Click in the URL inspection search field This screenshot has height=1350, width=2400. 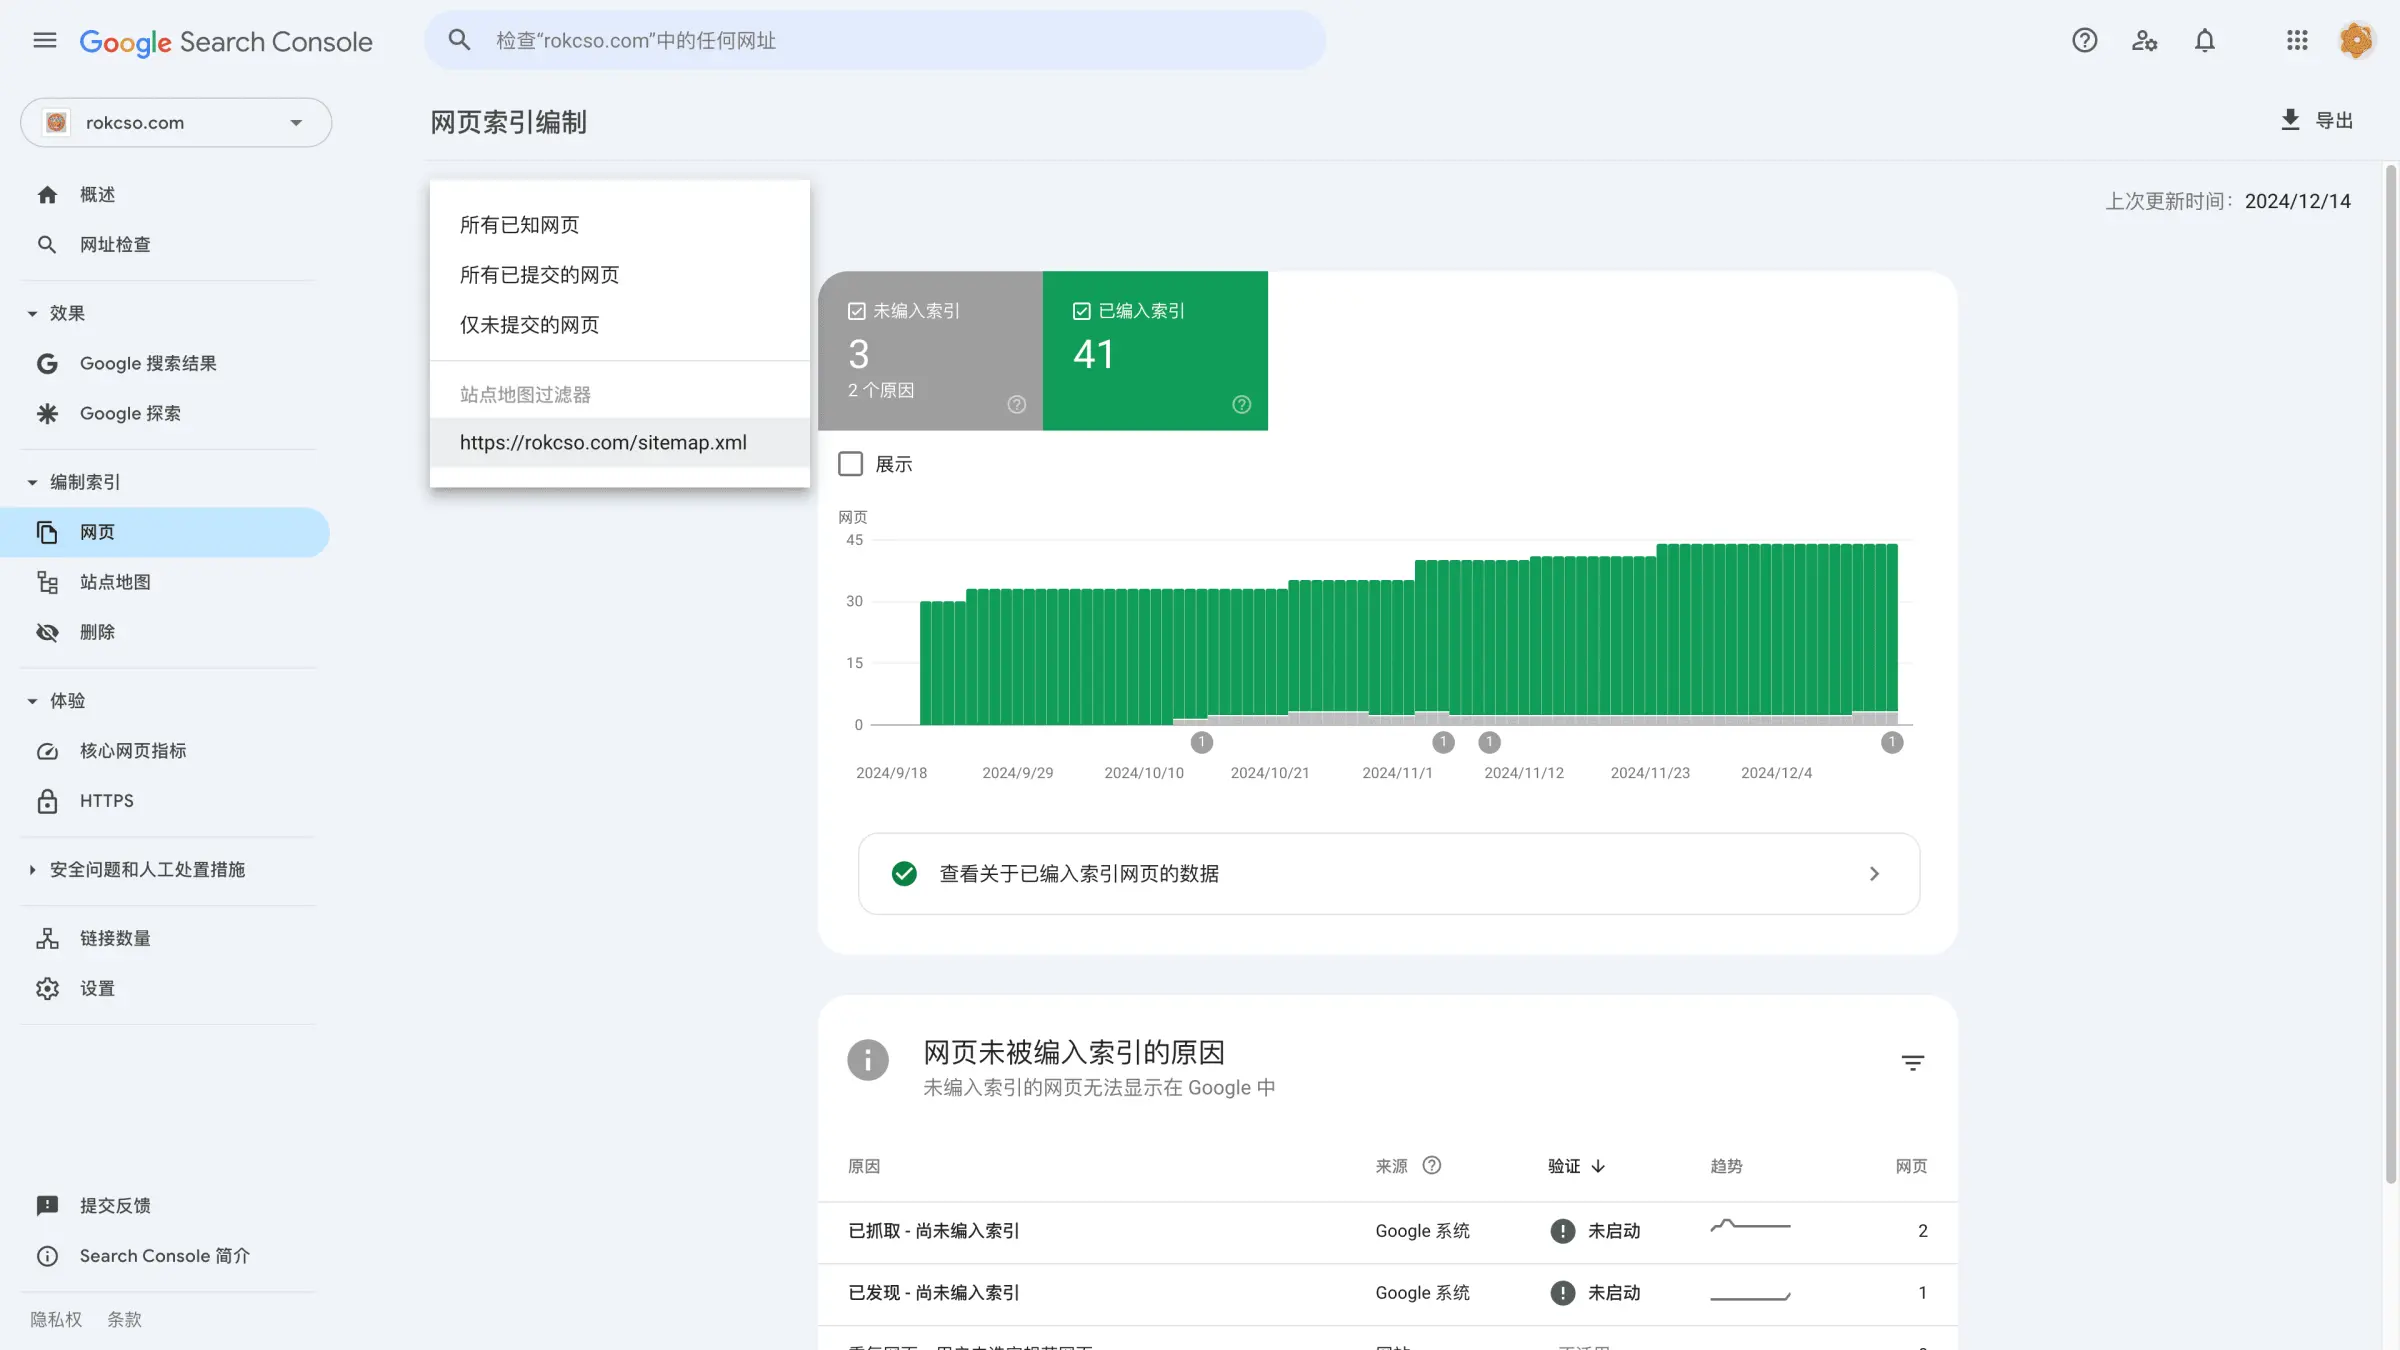pos(876,41)
